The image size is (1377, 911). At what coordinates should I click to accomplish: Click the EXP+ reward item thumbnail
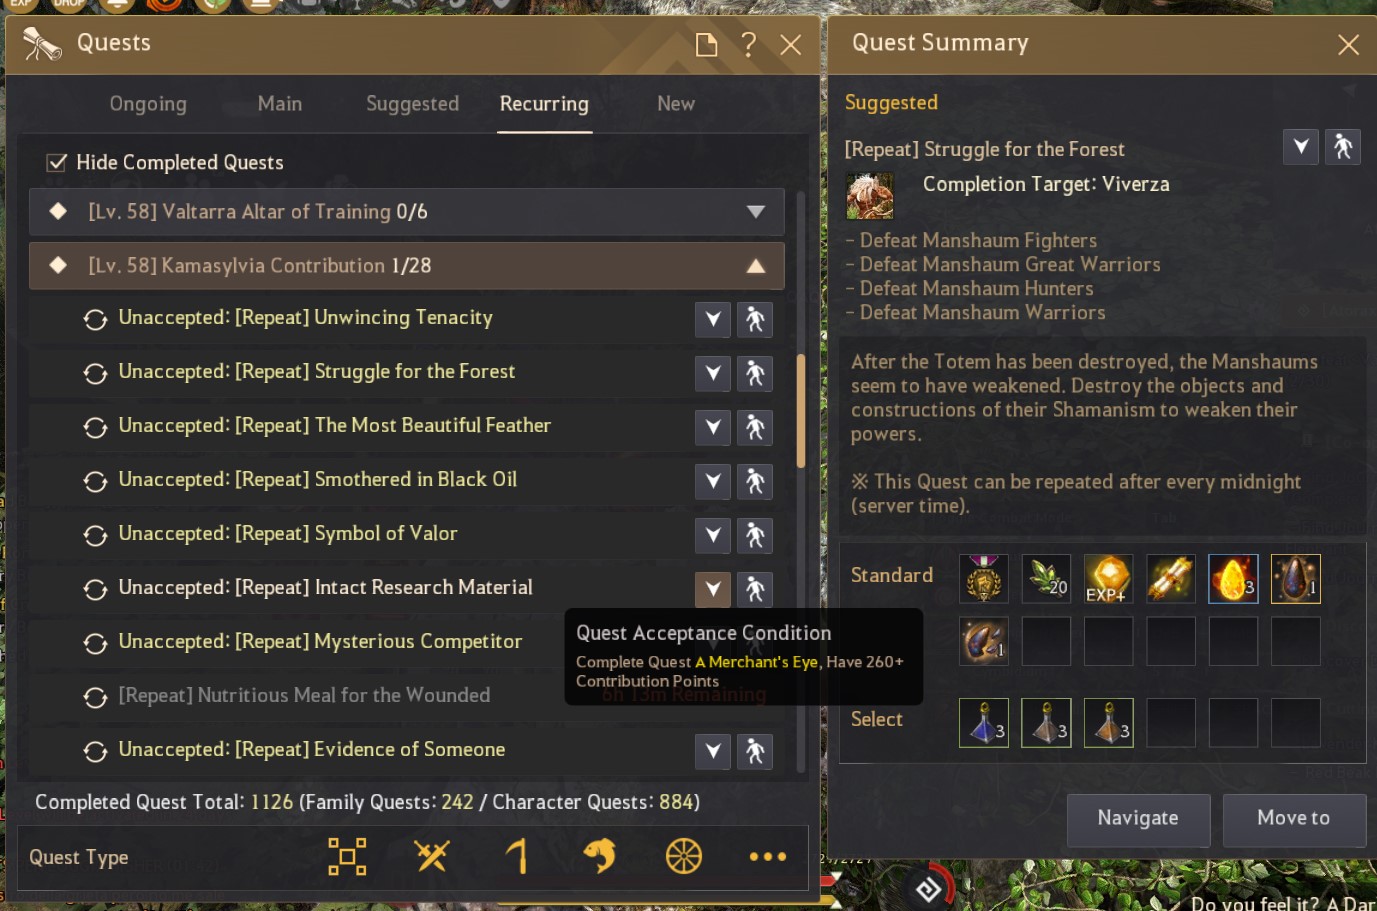pos(1109,579)
